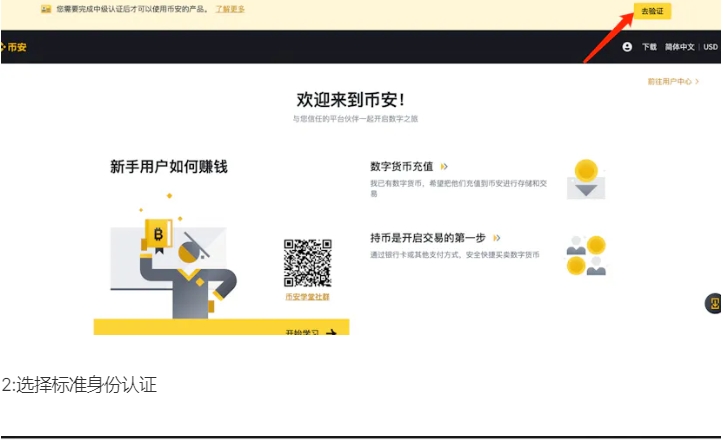Open the 了解更多 learn more link
This screenshot has width=724, height=440.
230,9
